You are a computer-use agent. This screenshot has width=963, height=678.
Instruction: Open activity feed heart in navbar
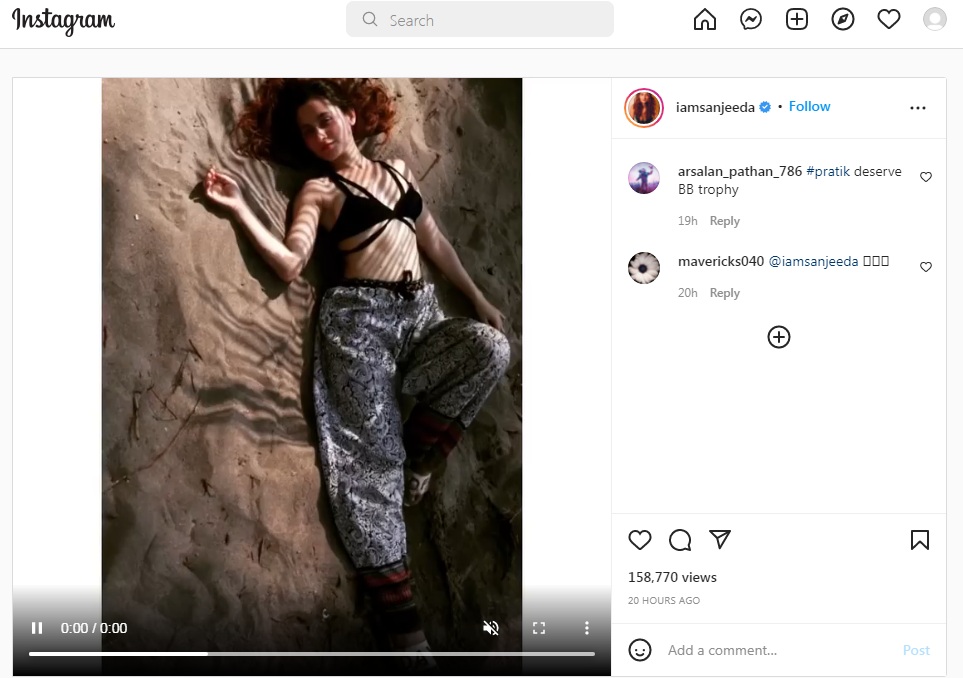click(x=889, y=20)
